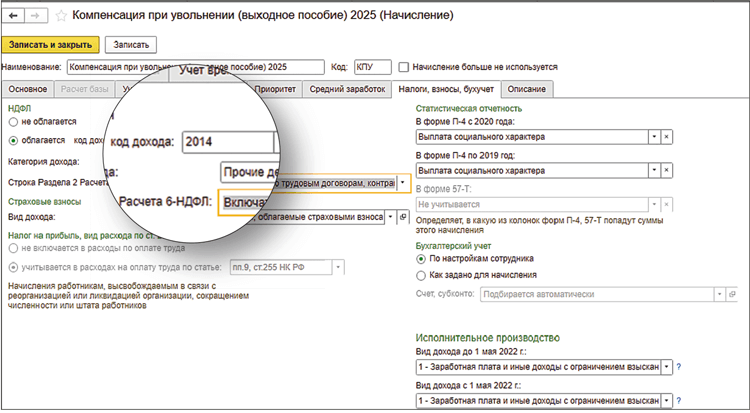This screenshot has width=750, height=413.
Task: Open the 'Средний заработок' tab
Action: 349,89
